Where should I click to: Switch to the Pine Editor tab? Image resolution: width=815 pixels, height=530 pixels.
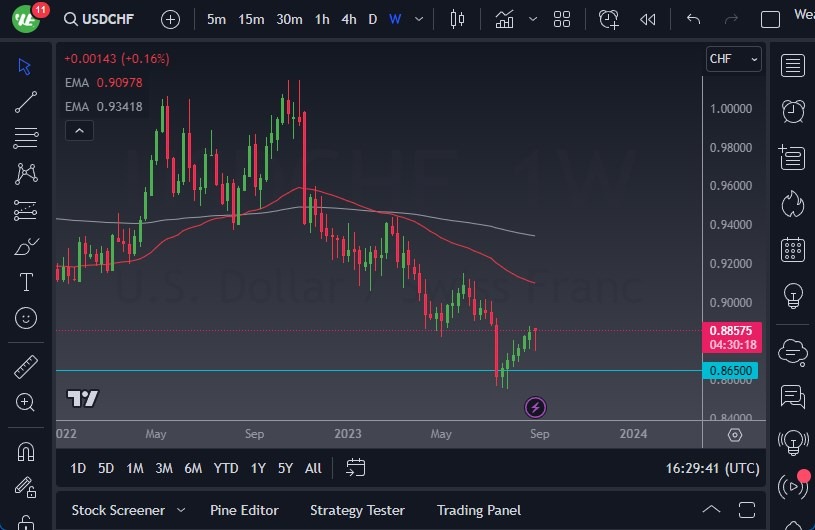246,510
